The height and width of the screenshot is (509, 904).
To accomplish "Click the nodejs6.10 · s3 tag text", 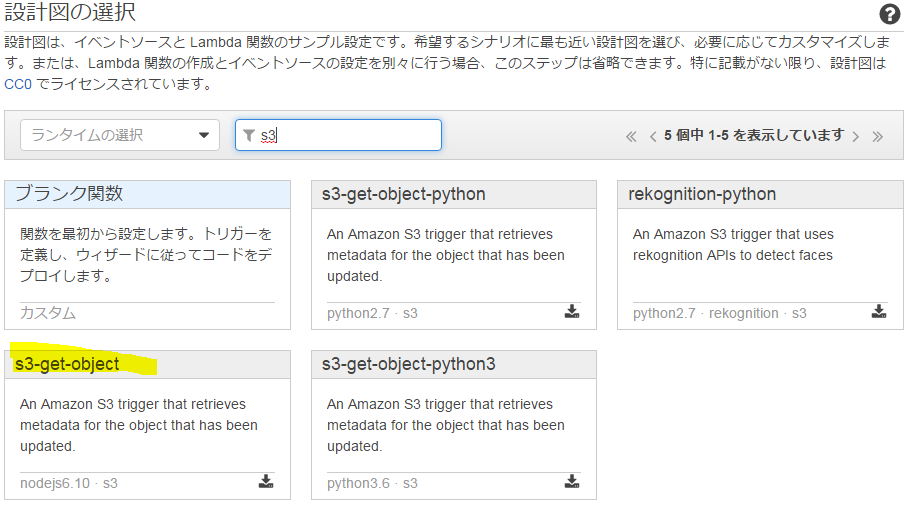I will (69, 483).
